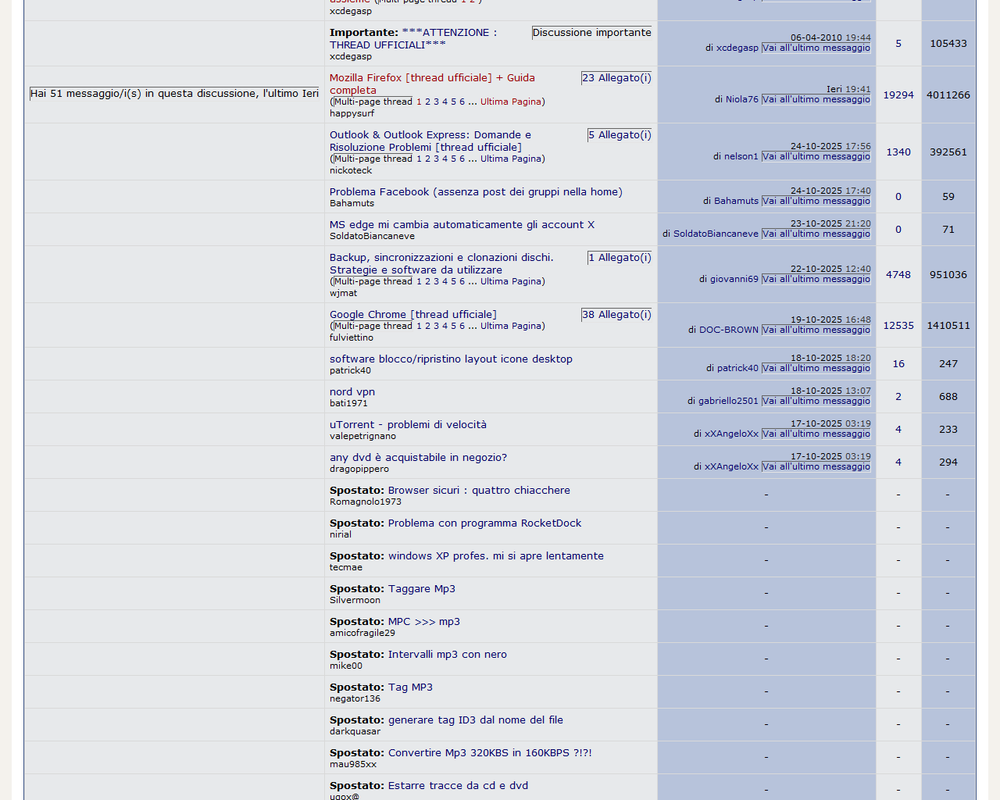Go to page 4 of Backup thread
Viewport: 1000px width, 800px height.
(x=445, y=281)
